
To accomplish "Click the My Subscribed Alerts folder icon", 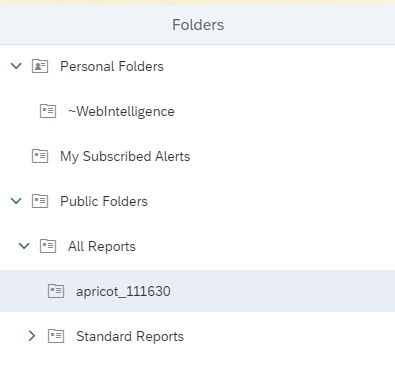I will [40, 156].
